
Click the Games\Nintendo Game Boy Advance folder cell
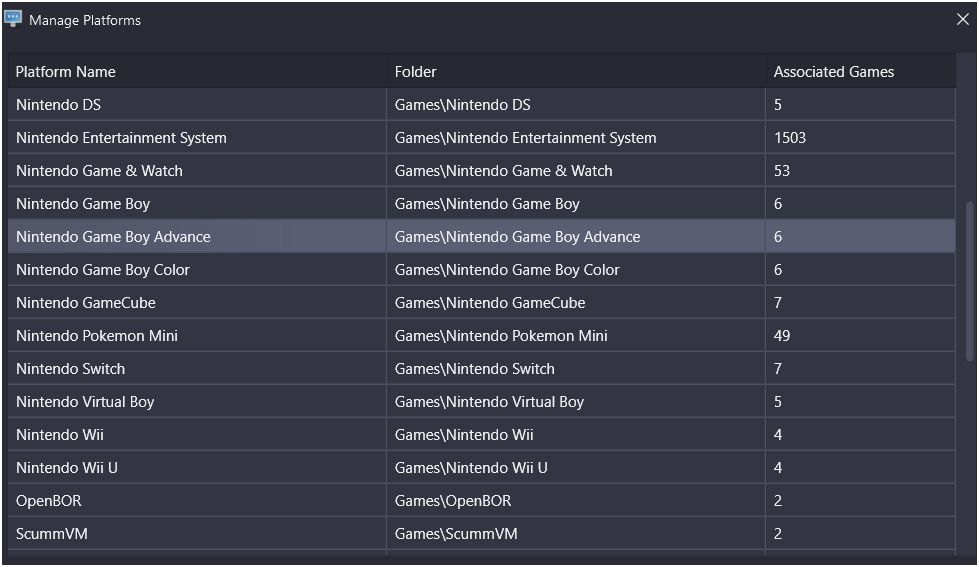click(x=576, y=237)
